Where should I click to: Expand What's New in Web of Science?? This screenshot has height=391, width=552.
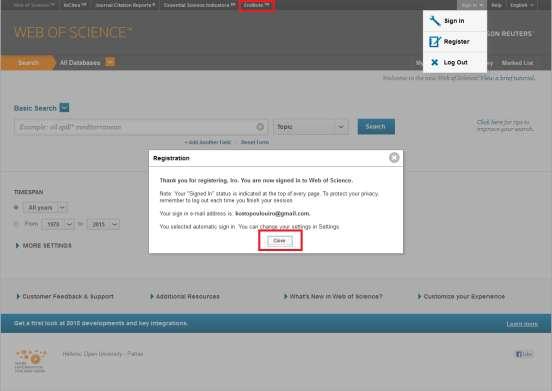[333, 296]
